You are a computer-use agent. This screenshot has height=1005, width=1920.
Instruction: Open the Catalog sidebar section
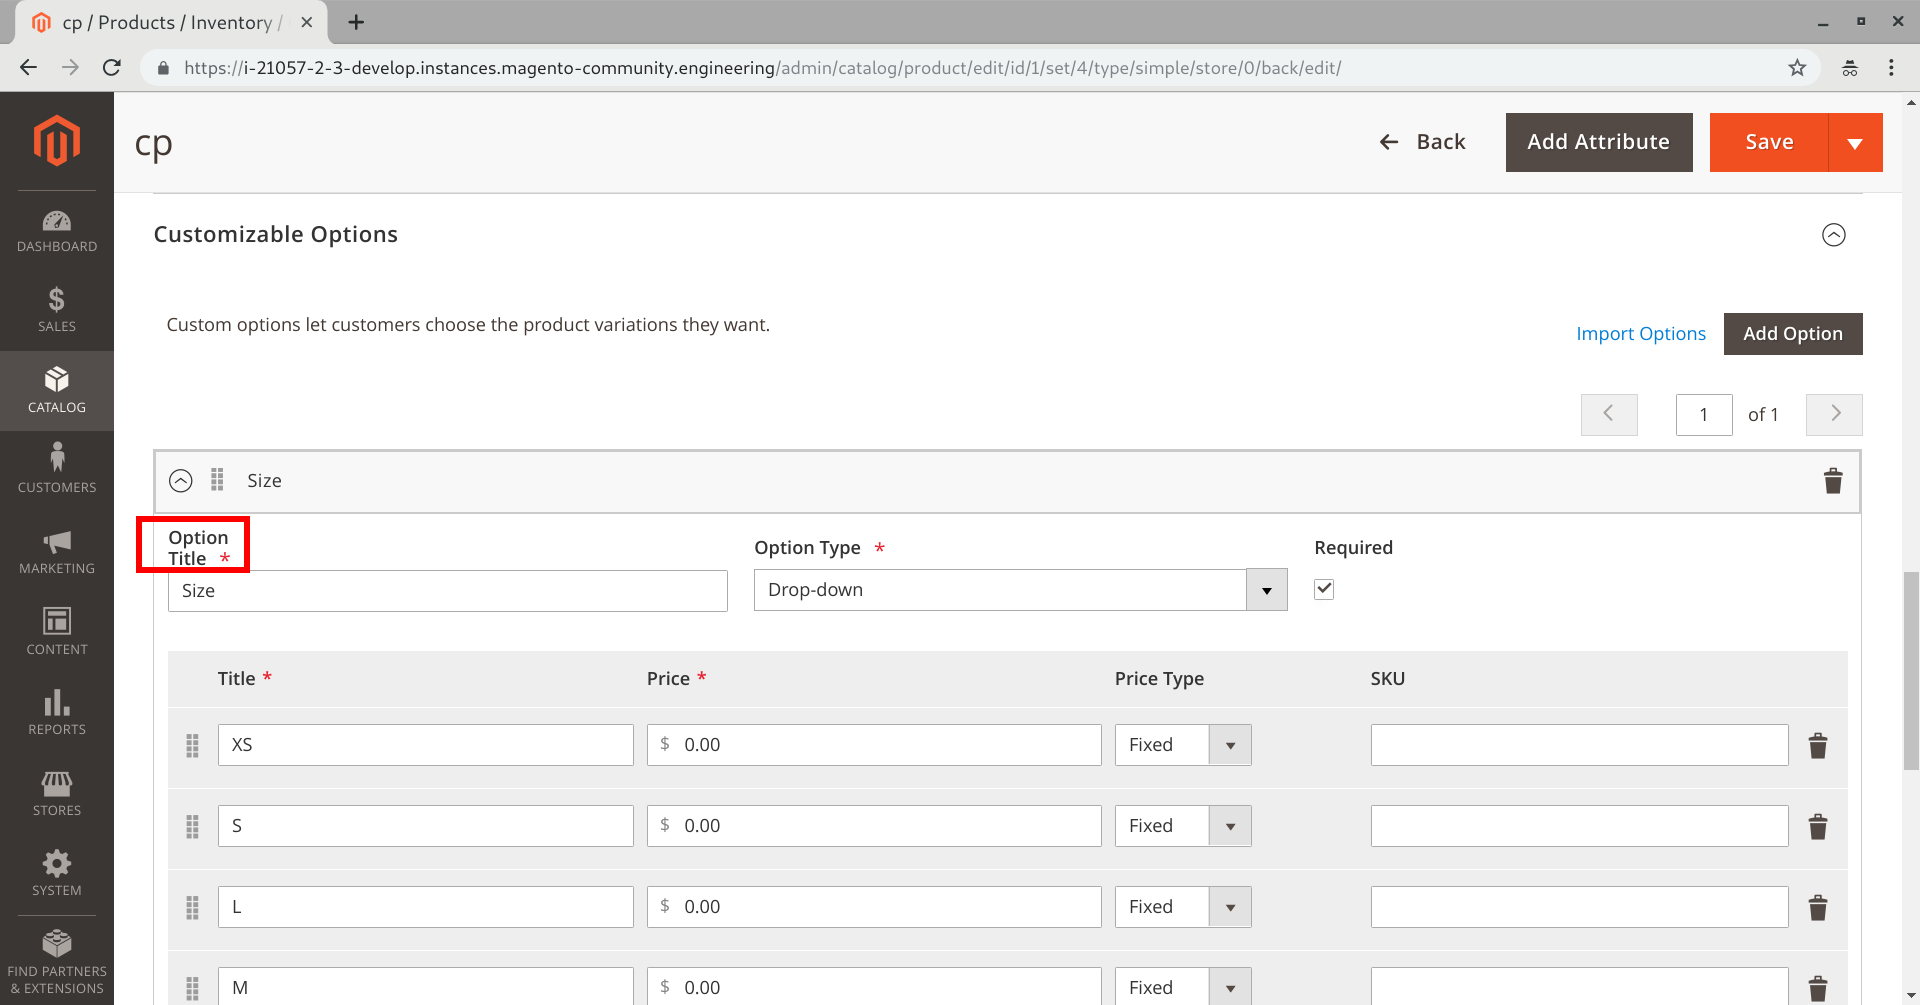(57, 390)
